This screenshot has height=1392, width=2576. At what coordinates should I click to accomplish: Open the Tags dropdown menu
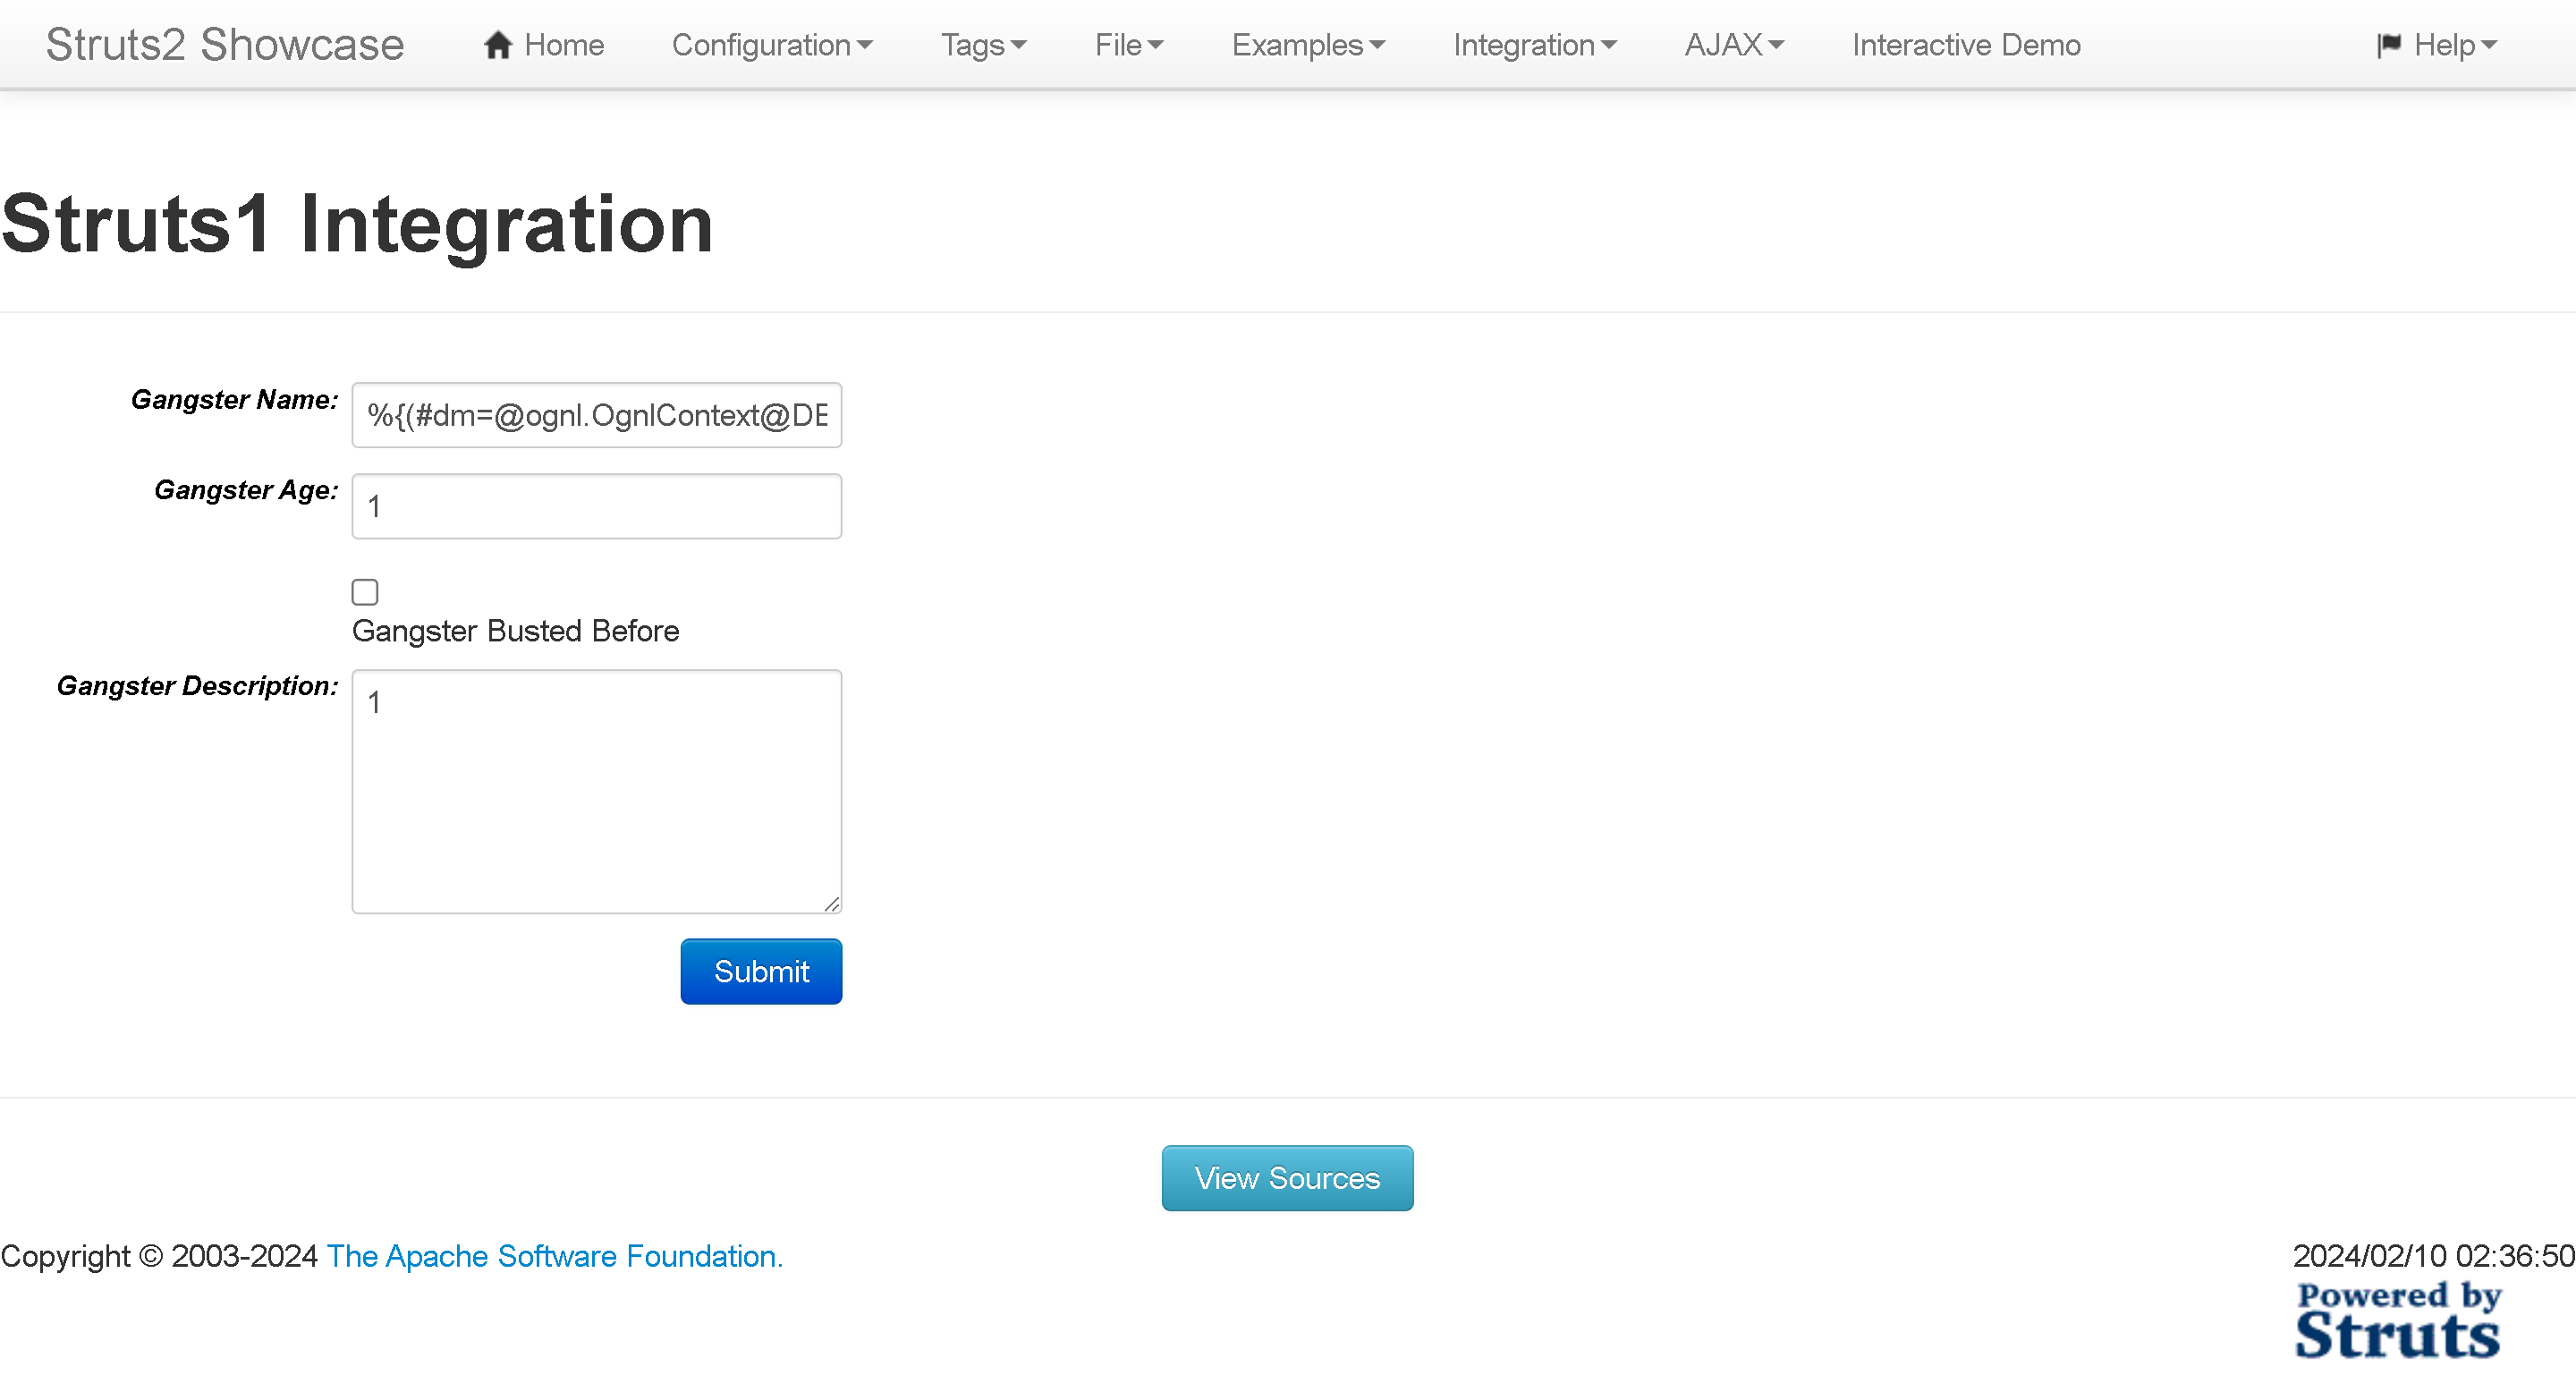(x=983, y=45)
